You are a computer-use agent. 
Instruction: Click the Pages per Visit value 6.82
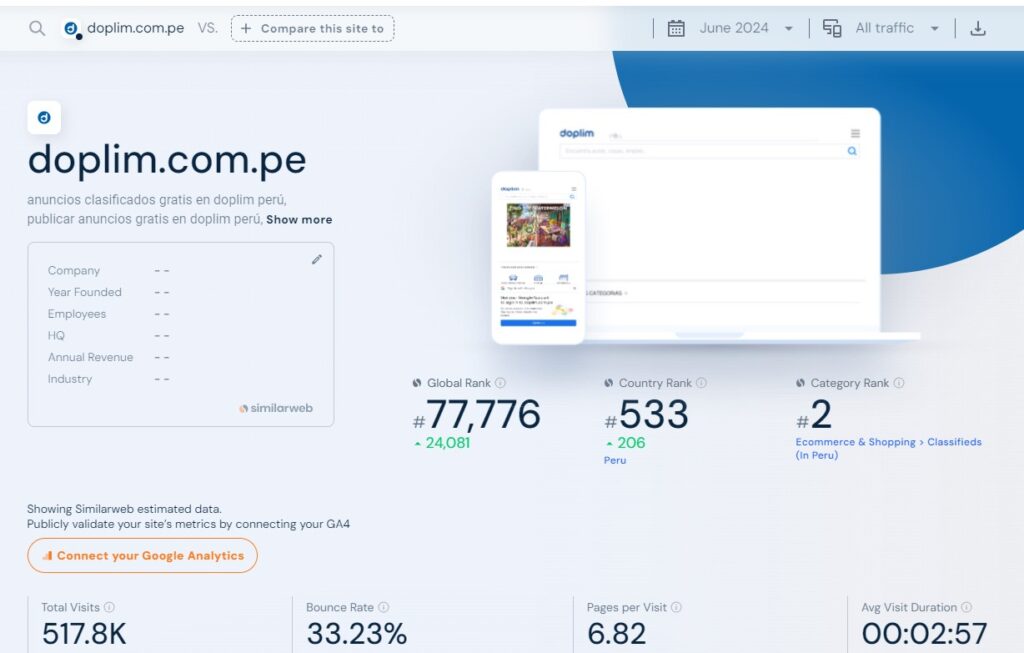point(616,634)
